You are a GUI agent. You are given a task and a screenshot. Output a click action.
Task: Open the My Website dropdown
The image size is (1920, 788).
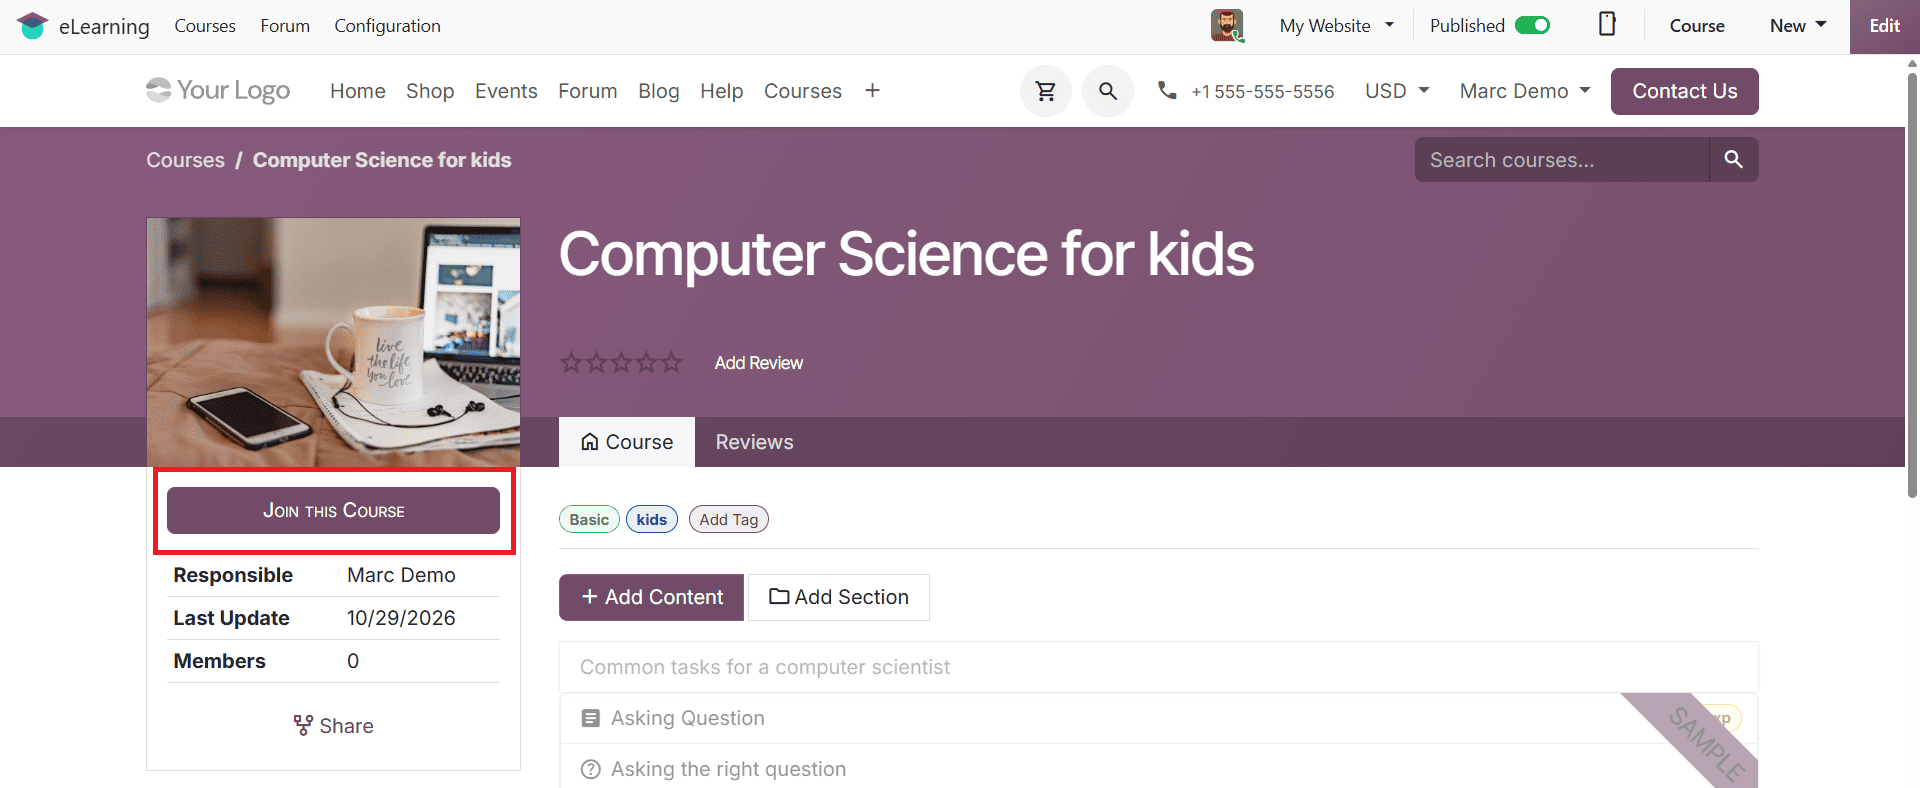[1337, 26]
